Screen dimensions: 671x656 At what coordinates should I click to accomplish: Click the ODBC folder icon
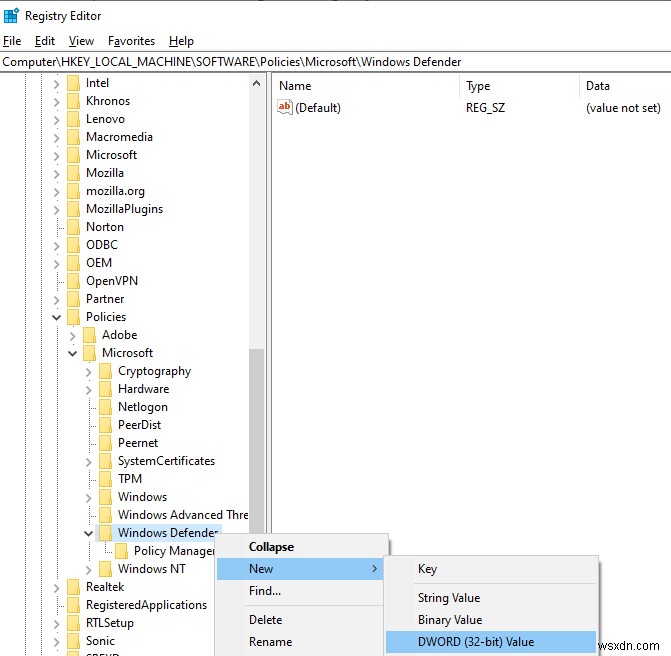(74, 245)
